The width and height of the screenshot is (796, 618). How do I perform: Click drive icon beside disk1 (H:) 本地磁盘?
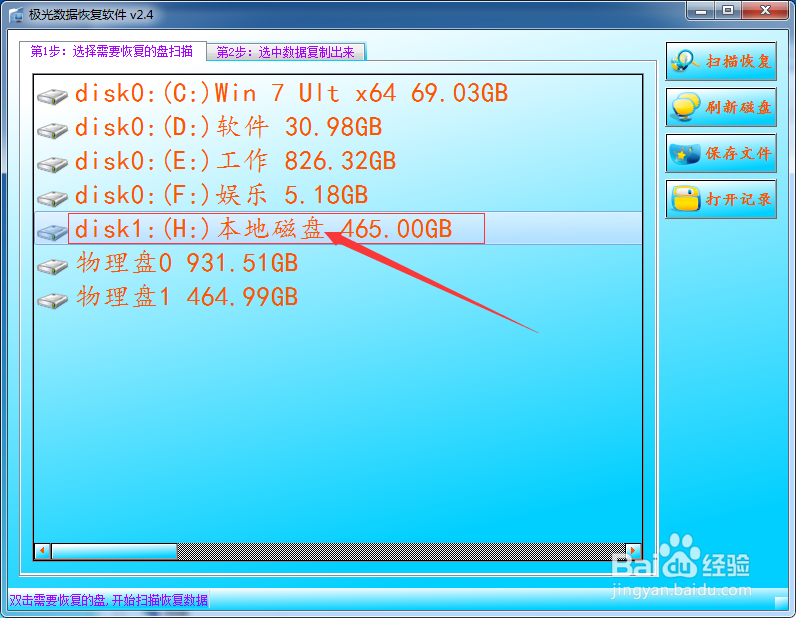pyautogui.click(x=52, y=232)
